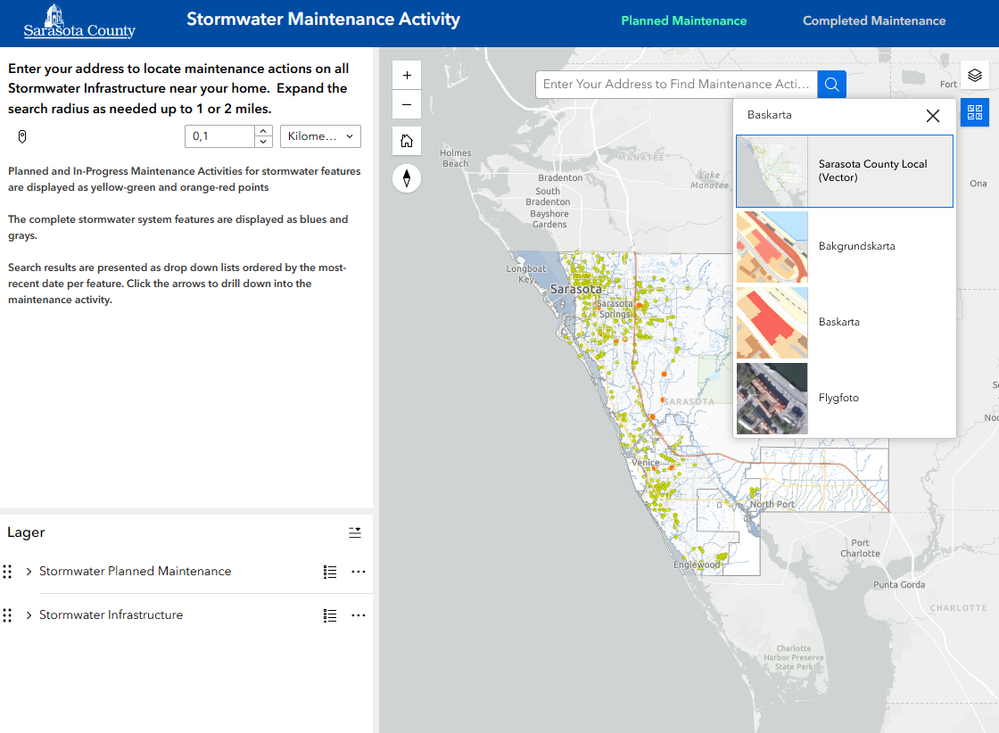
Task: Toggle the basemap gallery icon
Action: 975,112
